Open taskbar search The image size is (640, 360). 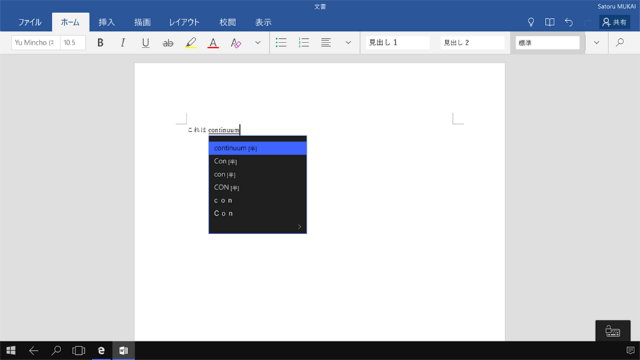point(56,351)
